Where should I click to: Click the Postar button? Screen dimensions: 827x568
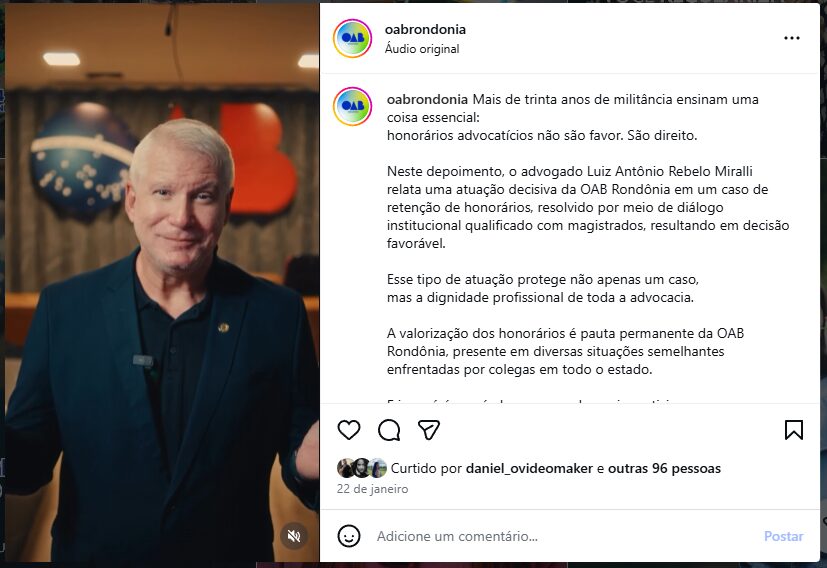tap(783, 536)
